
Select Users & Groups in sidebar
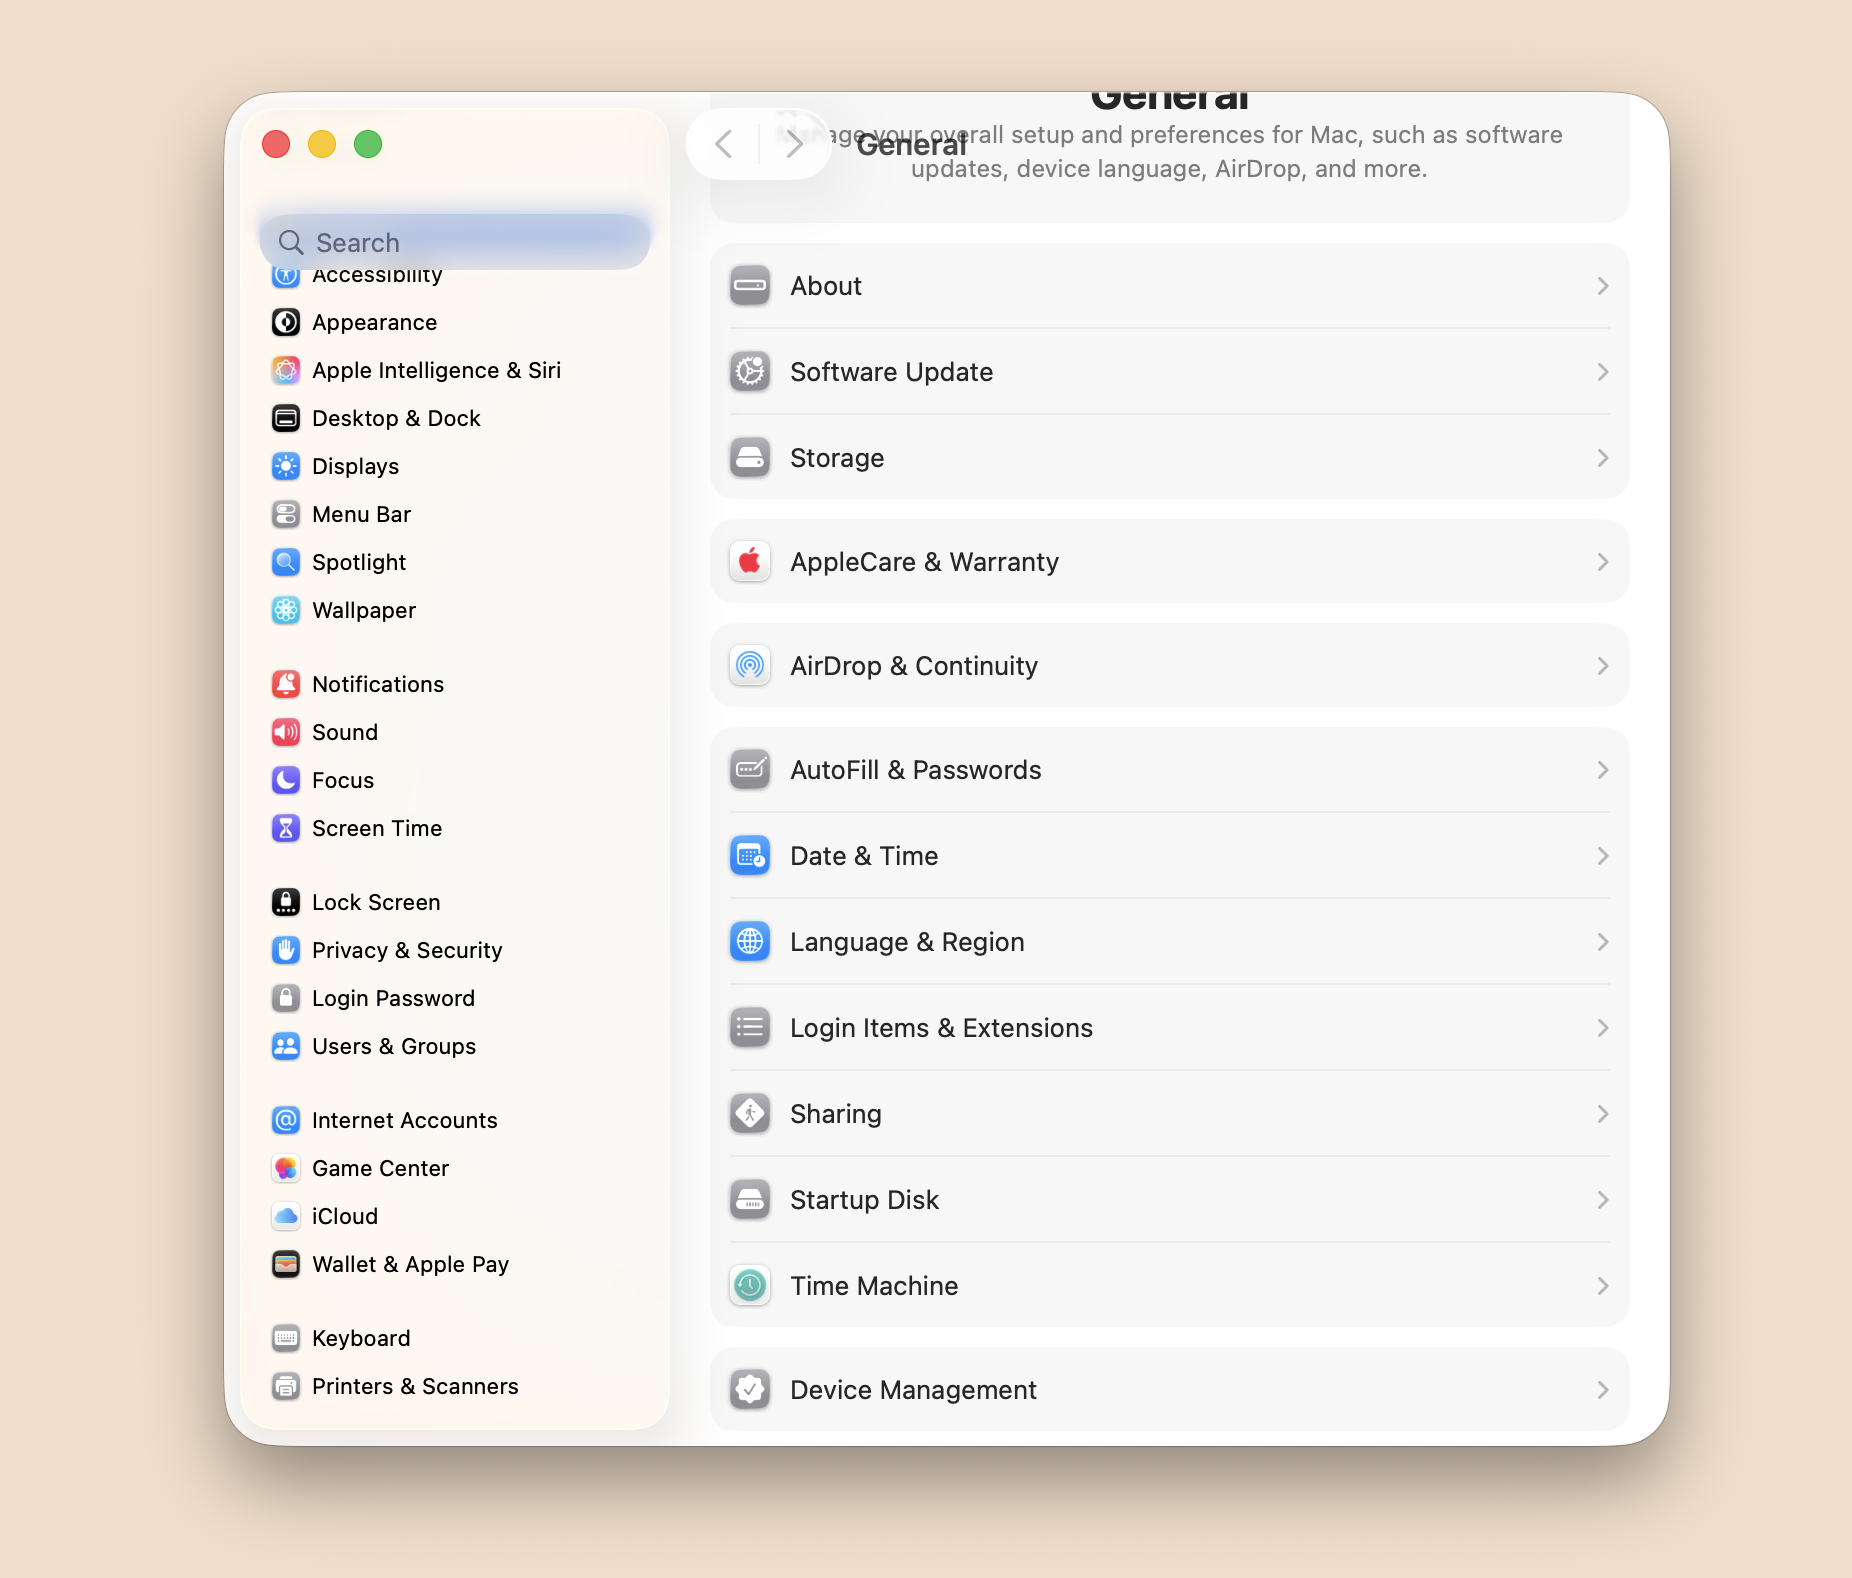point(455,1046)
